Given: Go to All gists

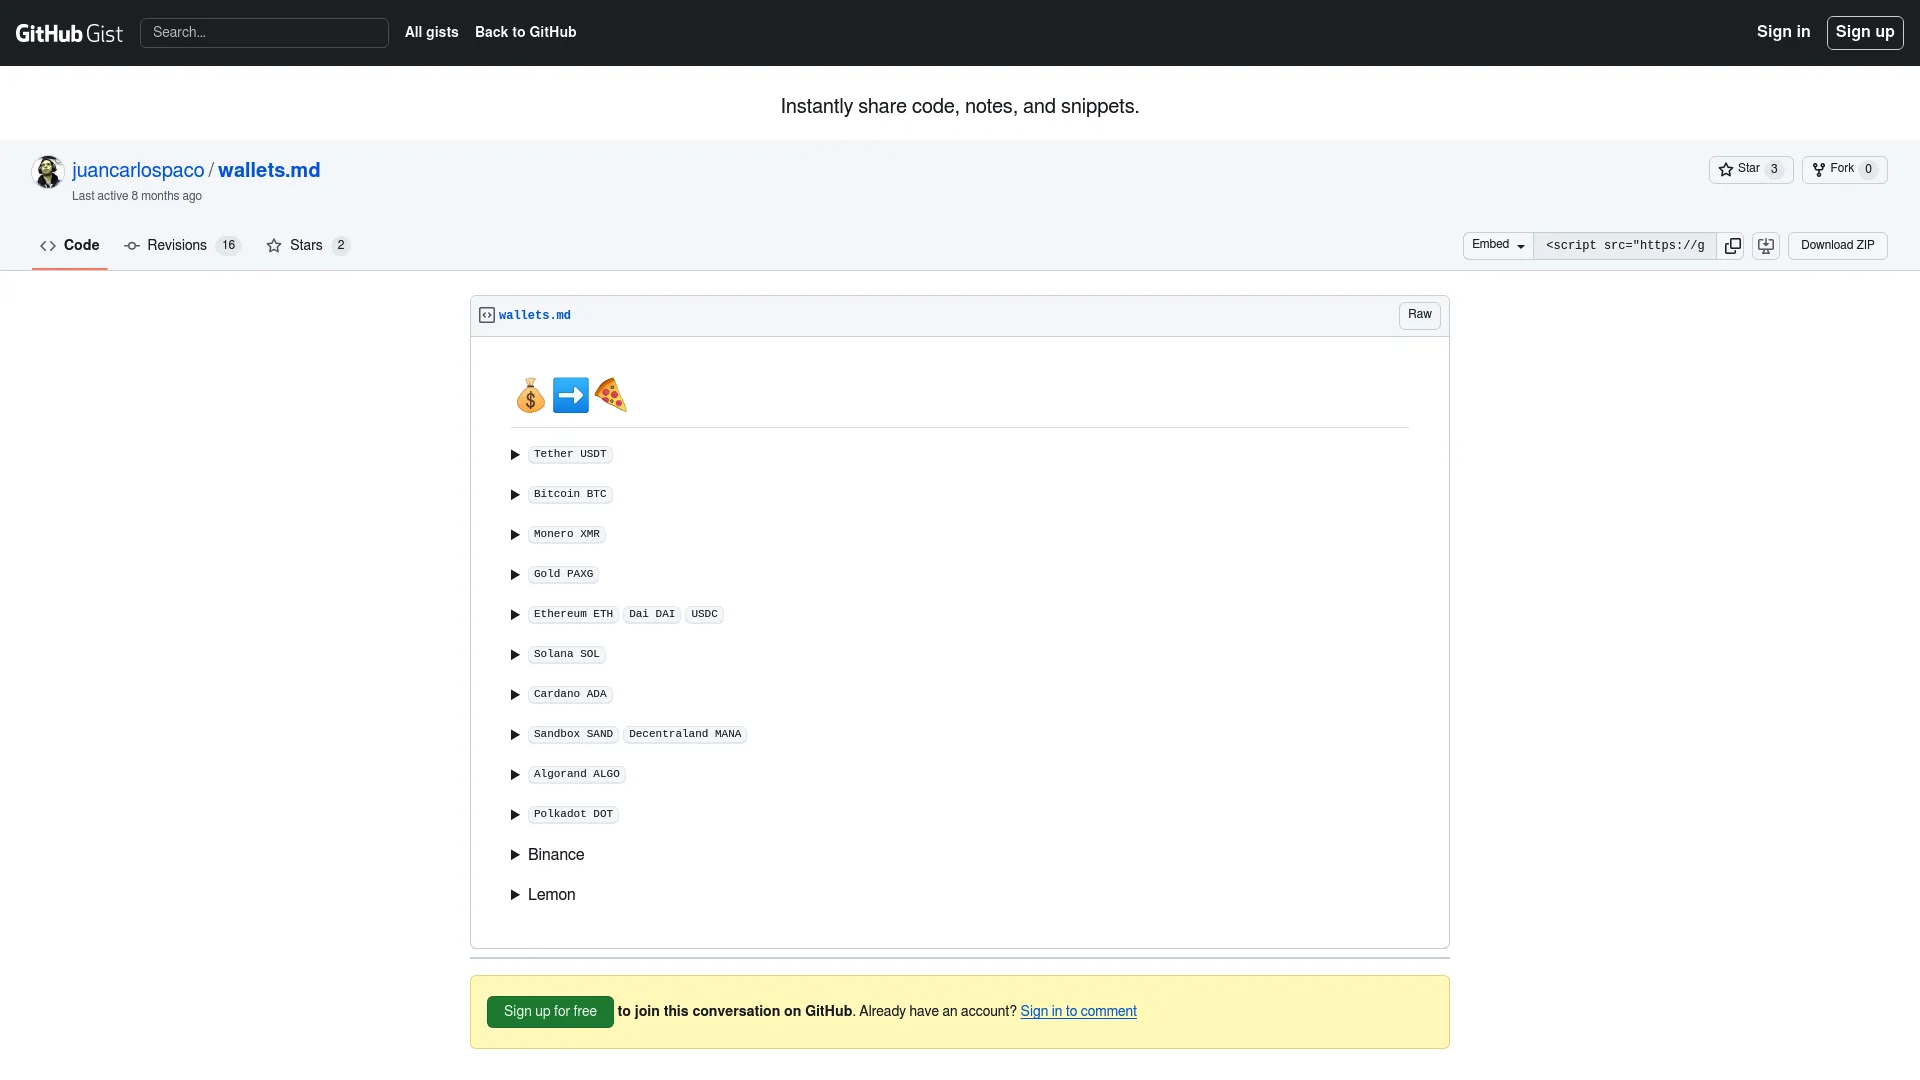Looking at the screenshot, I should point(432,32).
